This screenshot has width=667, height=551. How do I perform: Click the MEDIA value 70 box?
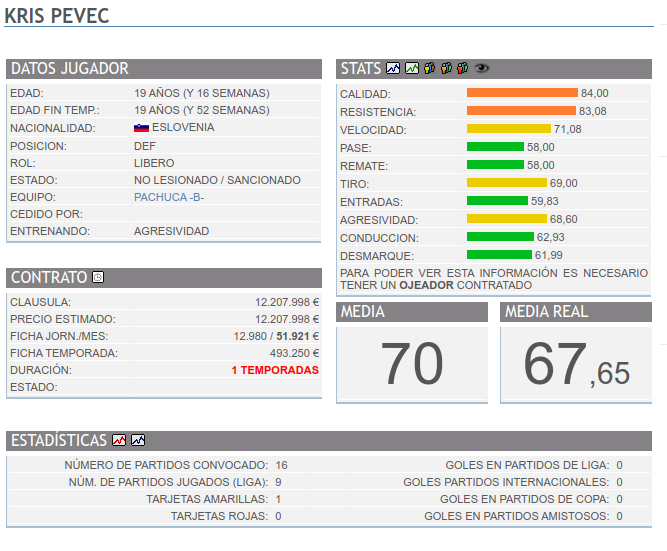pos(412,363)
